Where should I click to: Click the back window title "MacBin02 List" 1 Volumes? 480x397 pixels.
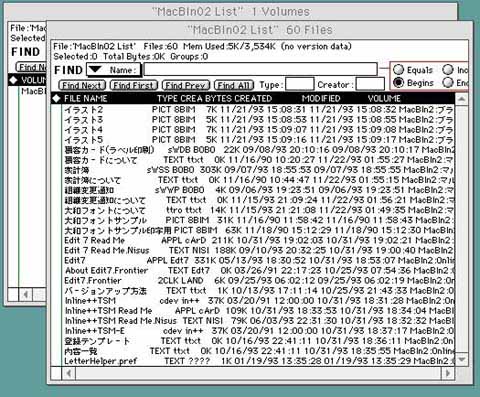click(x=231, y=12)
